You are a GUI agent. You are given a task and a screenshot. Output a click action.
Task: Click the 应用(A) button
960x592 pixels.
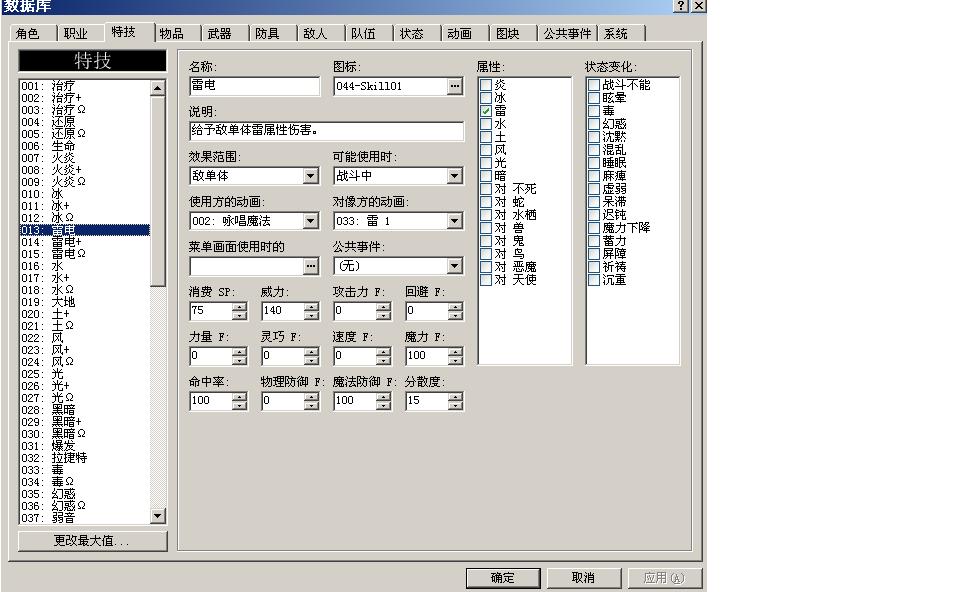pos(664,578)
